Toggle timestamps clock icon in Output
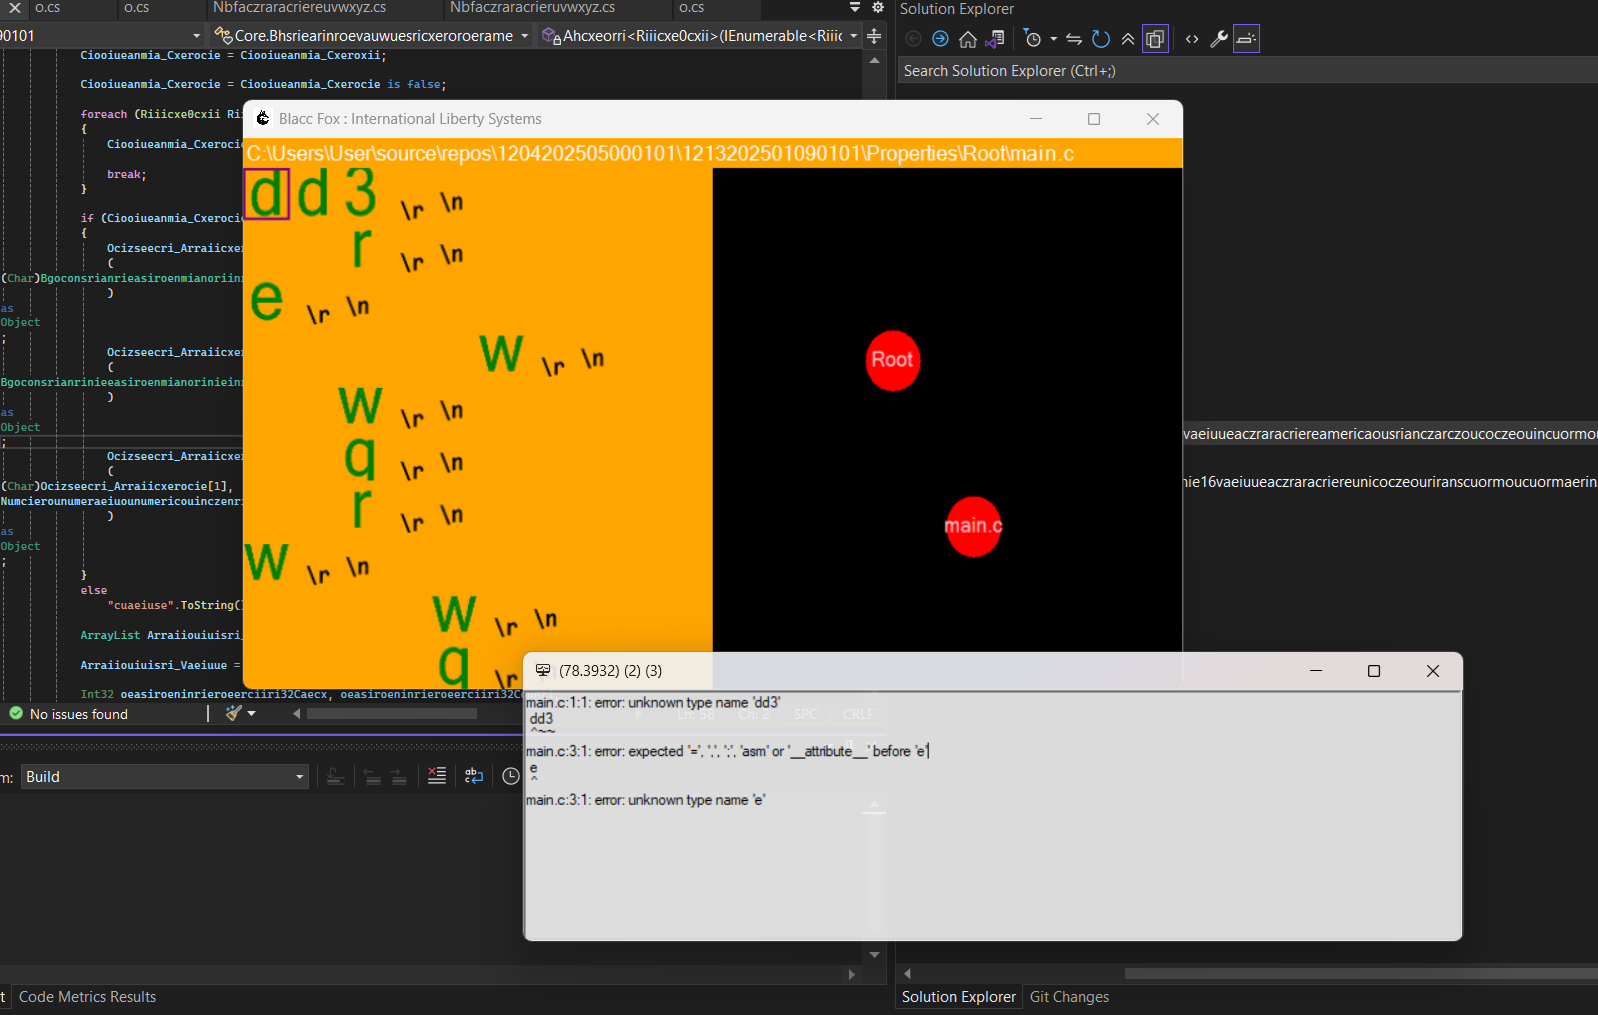 (511, 776)
